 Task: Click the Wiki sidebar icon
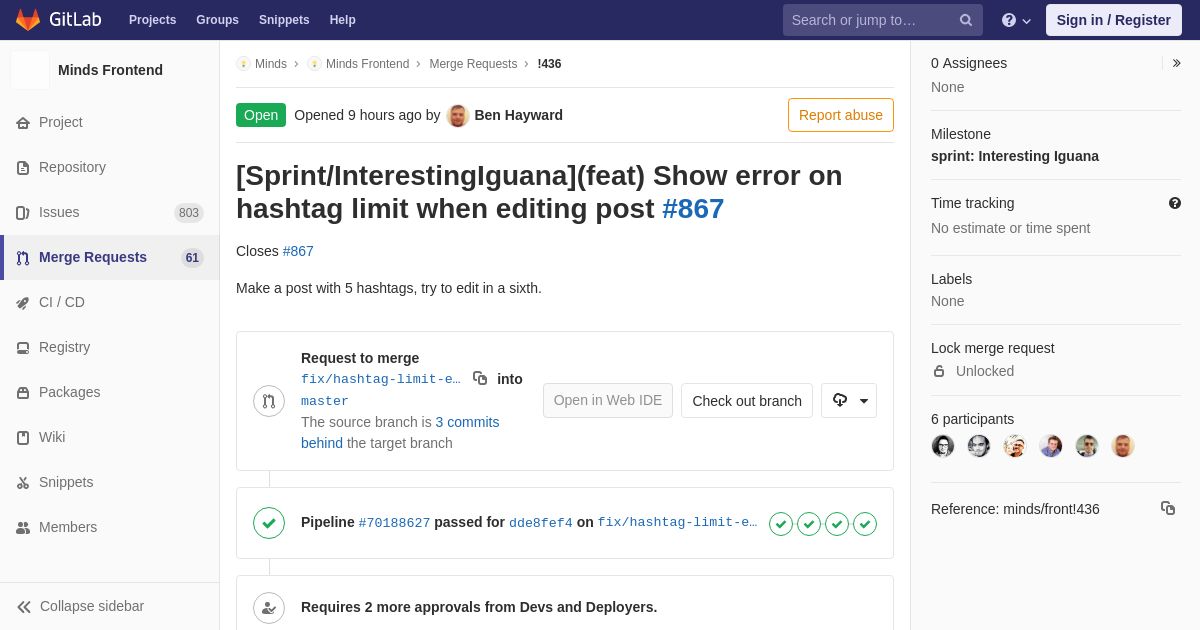point(23,438)
